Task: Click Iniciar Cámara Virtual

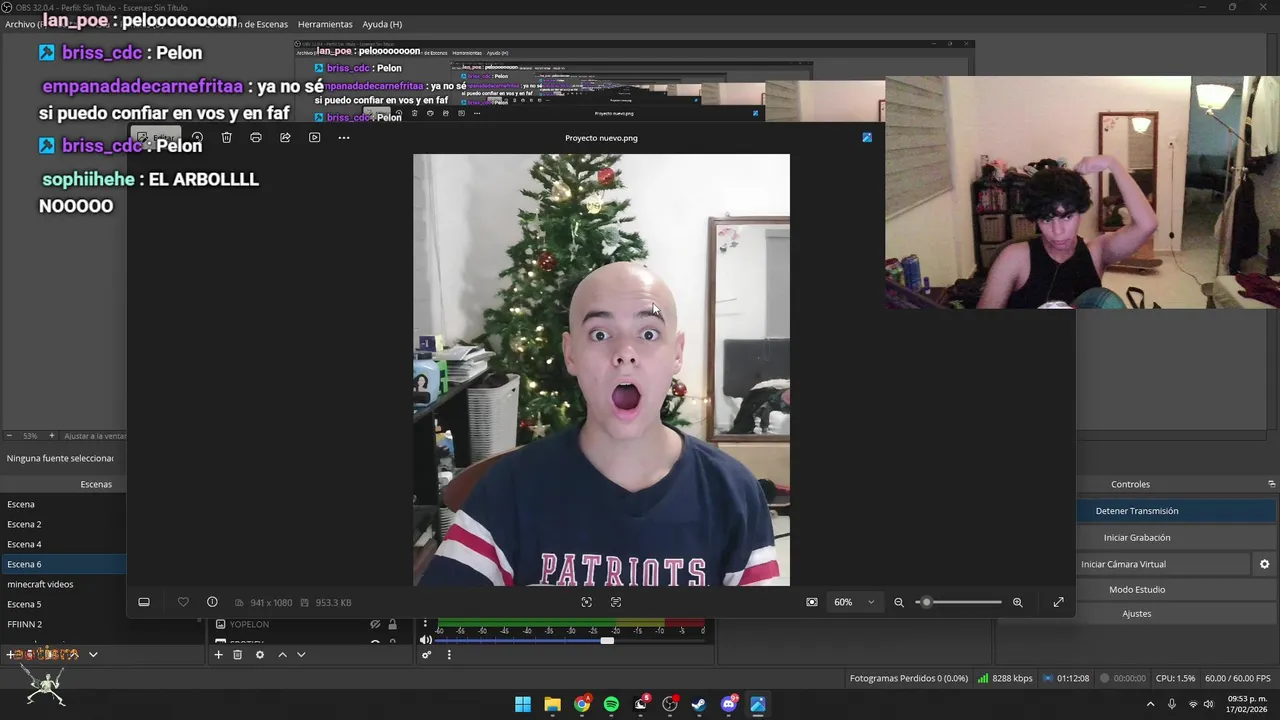Action: 1123,564
